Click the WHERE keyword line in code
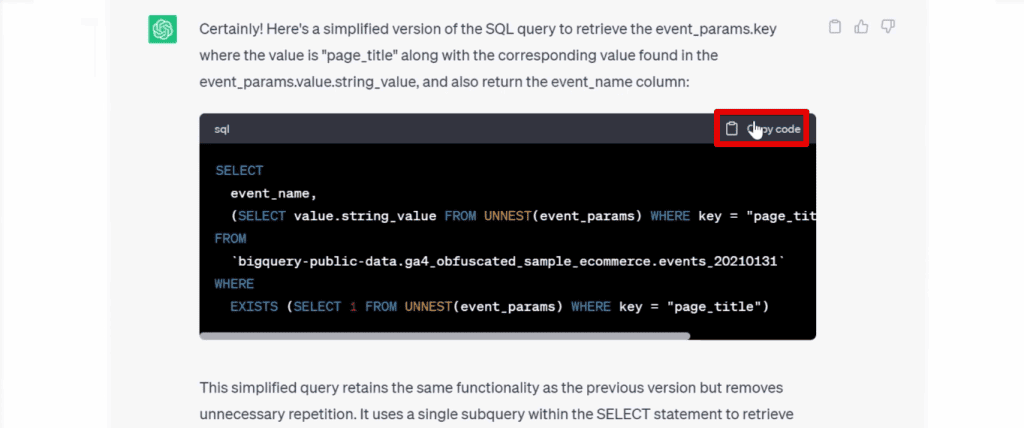 [234, 284]
